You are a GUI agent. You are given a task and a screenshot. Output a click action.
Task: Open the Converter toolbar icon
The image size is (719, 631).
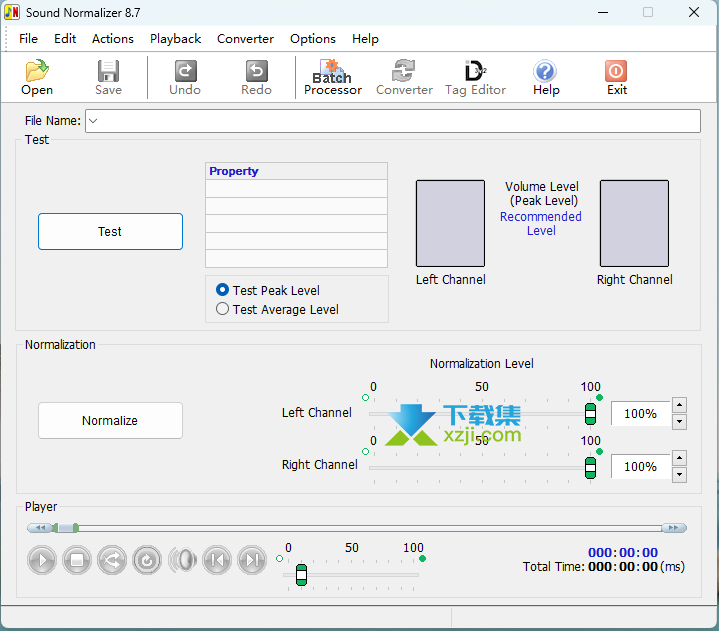tap(404, 77)
